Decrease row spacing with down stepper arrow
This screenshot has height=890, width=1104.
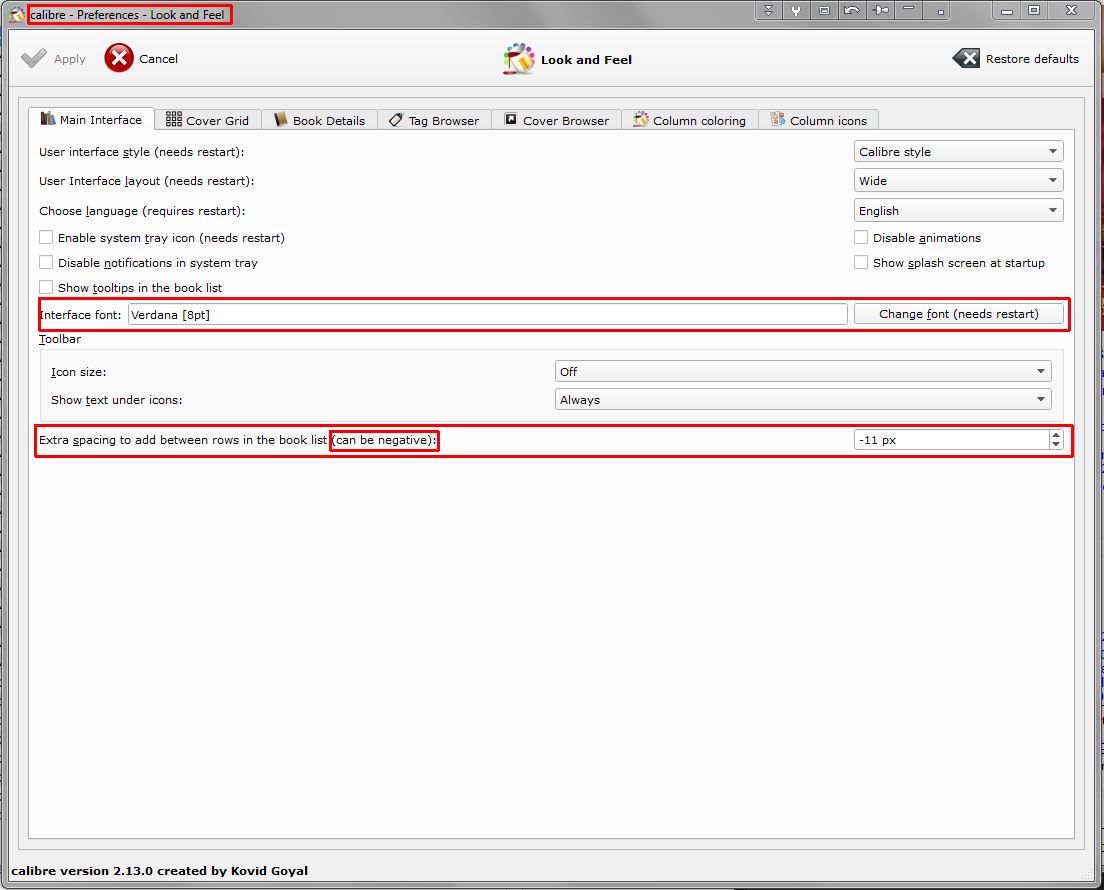click(x=1055, y=444)
